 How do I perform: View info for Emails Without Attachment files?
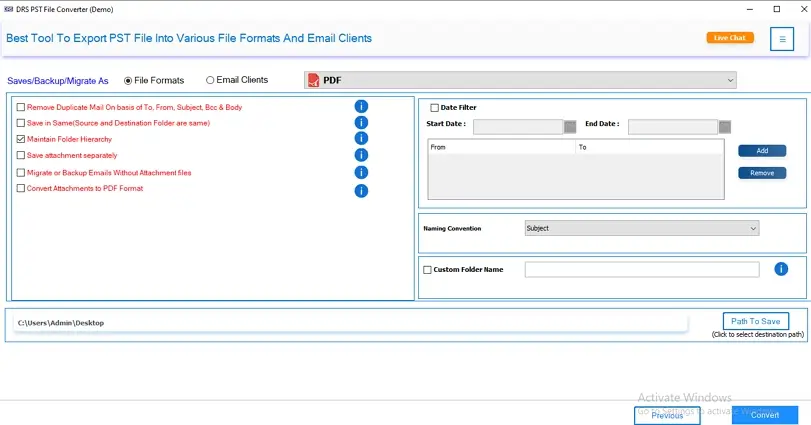(361, 172)
